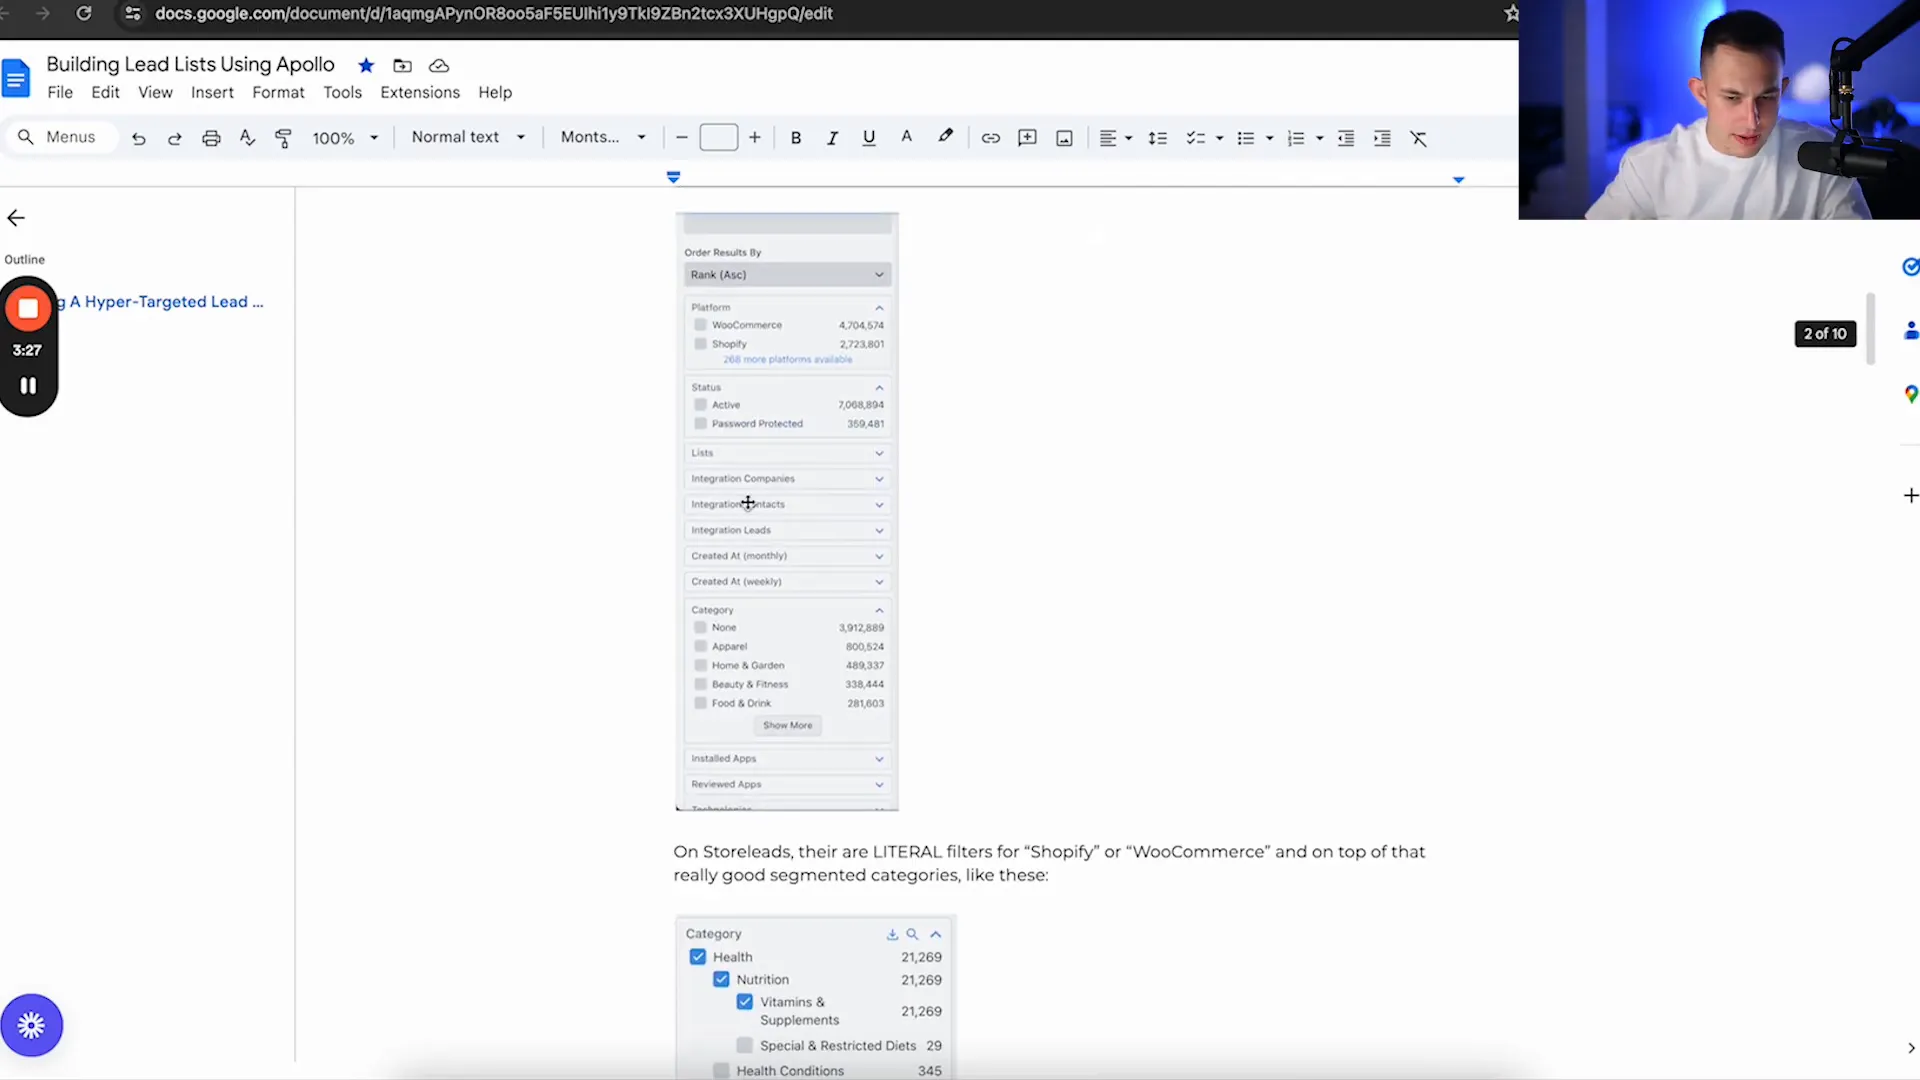Viewport: 1920px width, 1080px height.
Task: Add a comment from toolbar
Action: pyautogui.click(x=1027, y=138)
